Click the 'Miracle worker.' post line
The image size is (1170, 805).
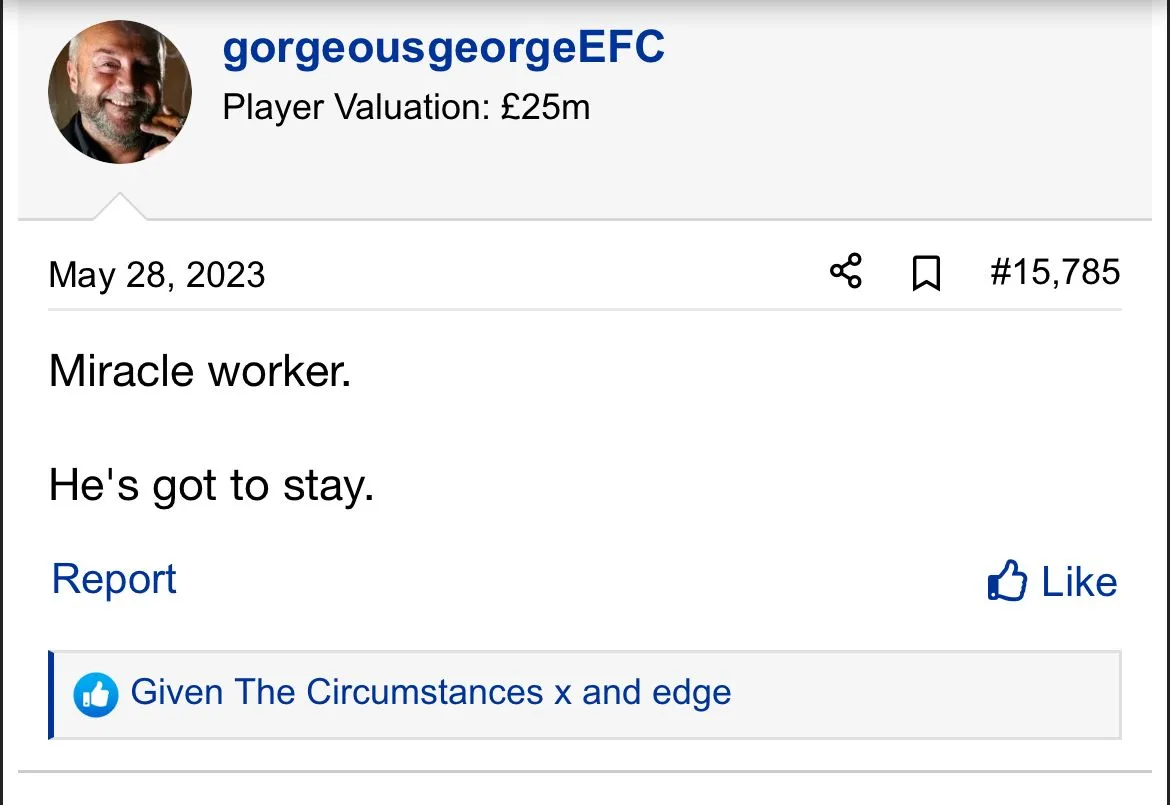(x=200, y=372)
